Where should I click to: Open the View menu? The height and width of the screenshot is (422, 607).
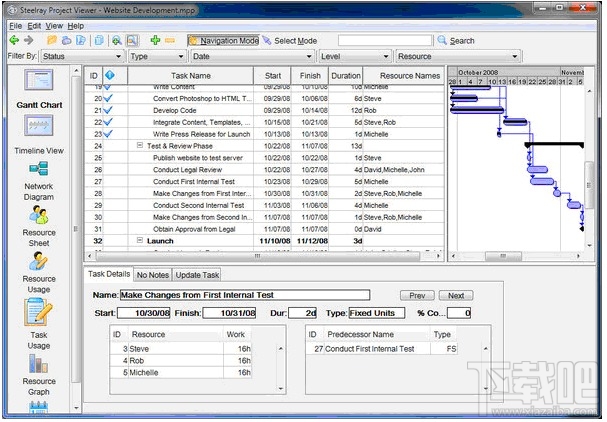point(54,26)
